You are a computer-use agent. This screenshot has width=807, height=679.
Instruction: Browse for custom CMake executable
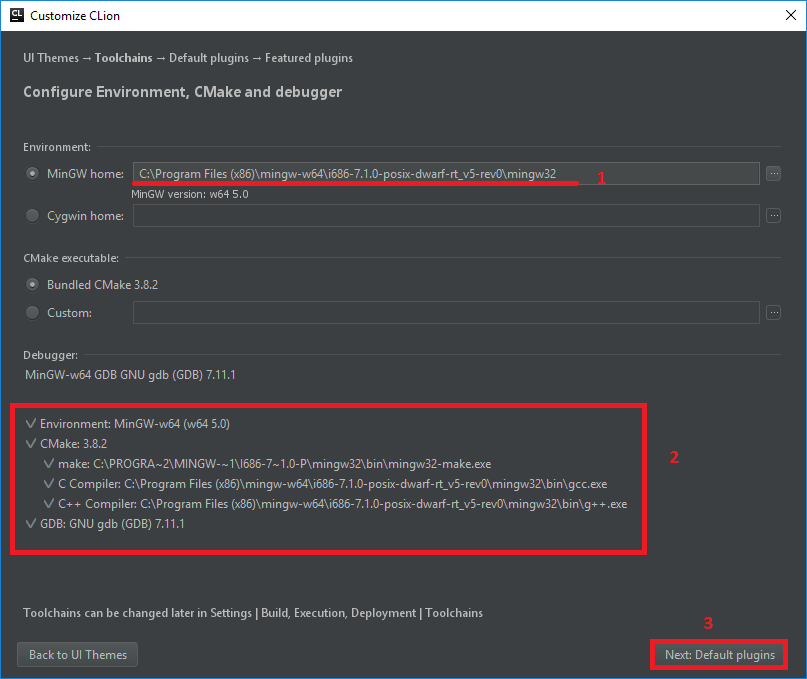pos(773,313)
